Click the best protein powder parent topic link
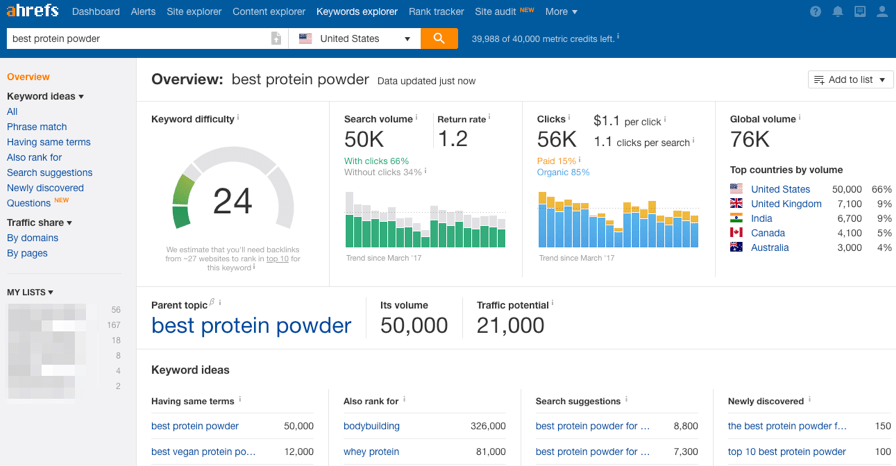The width and height of the screenshot is (896, 466). coord(251,326)
